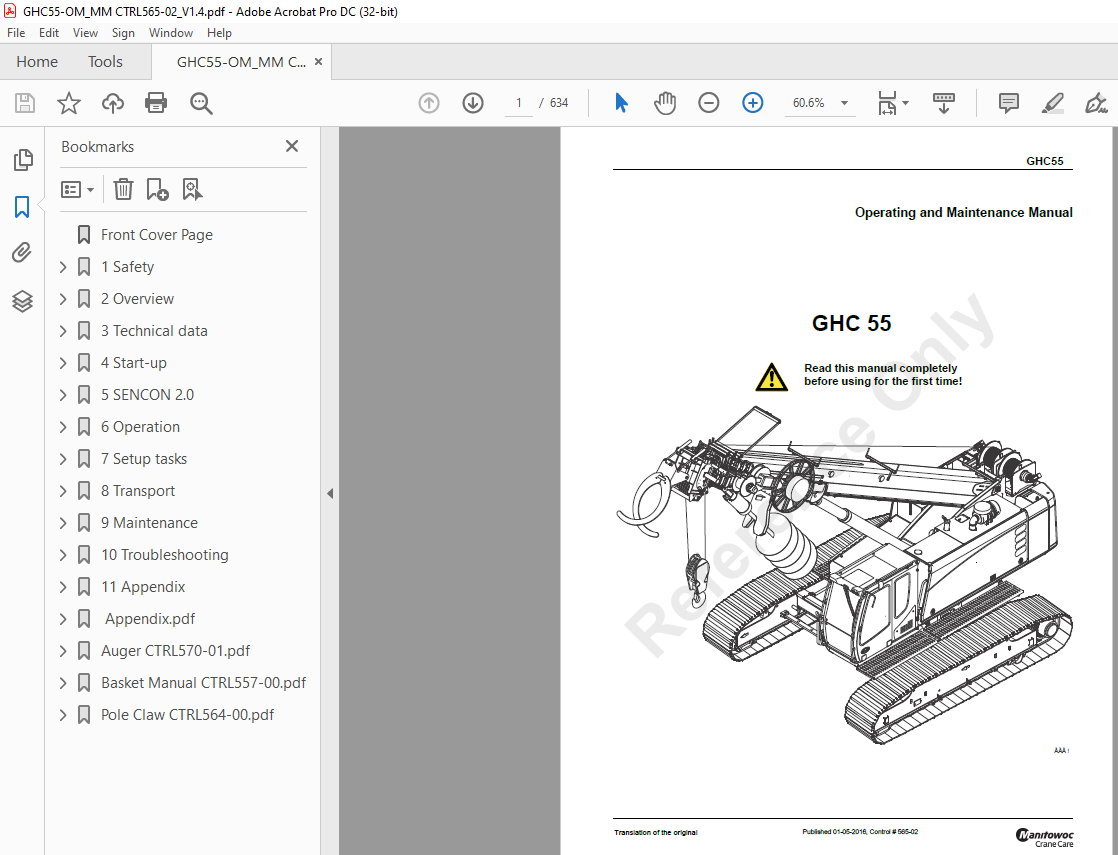Open the Sign menu
This screenshot has height=855, width=1118.
click(x=123, y=33)
